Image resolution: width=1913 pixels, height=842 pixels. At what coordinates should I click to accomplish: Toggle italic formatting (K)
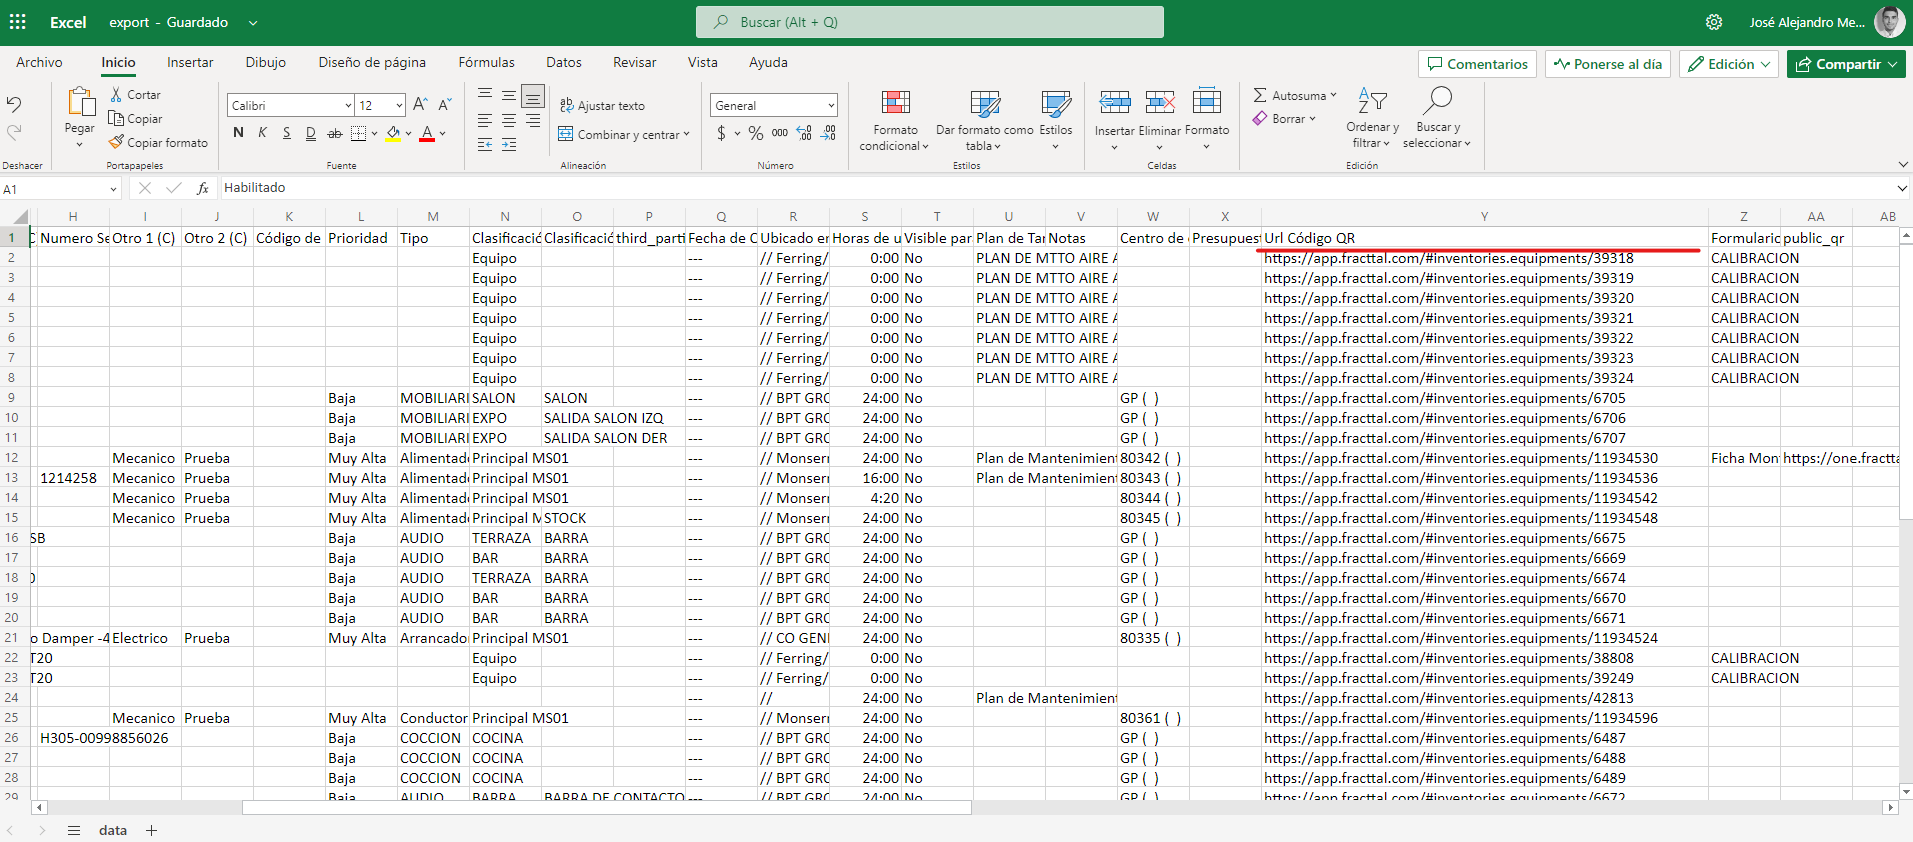(x=262, y=133)
